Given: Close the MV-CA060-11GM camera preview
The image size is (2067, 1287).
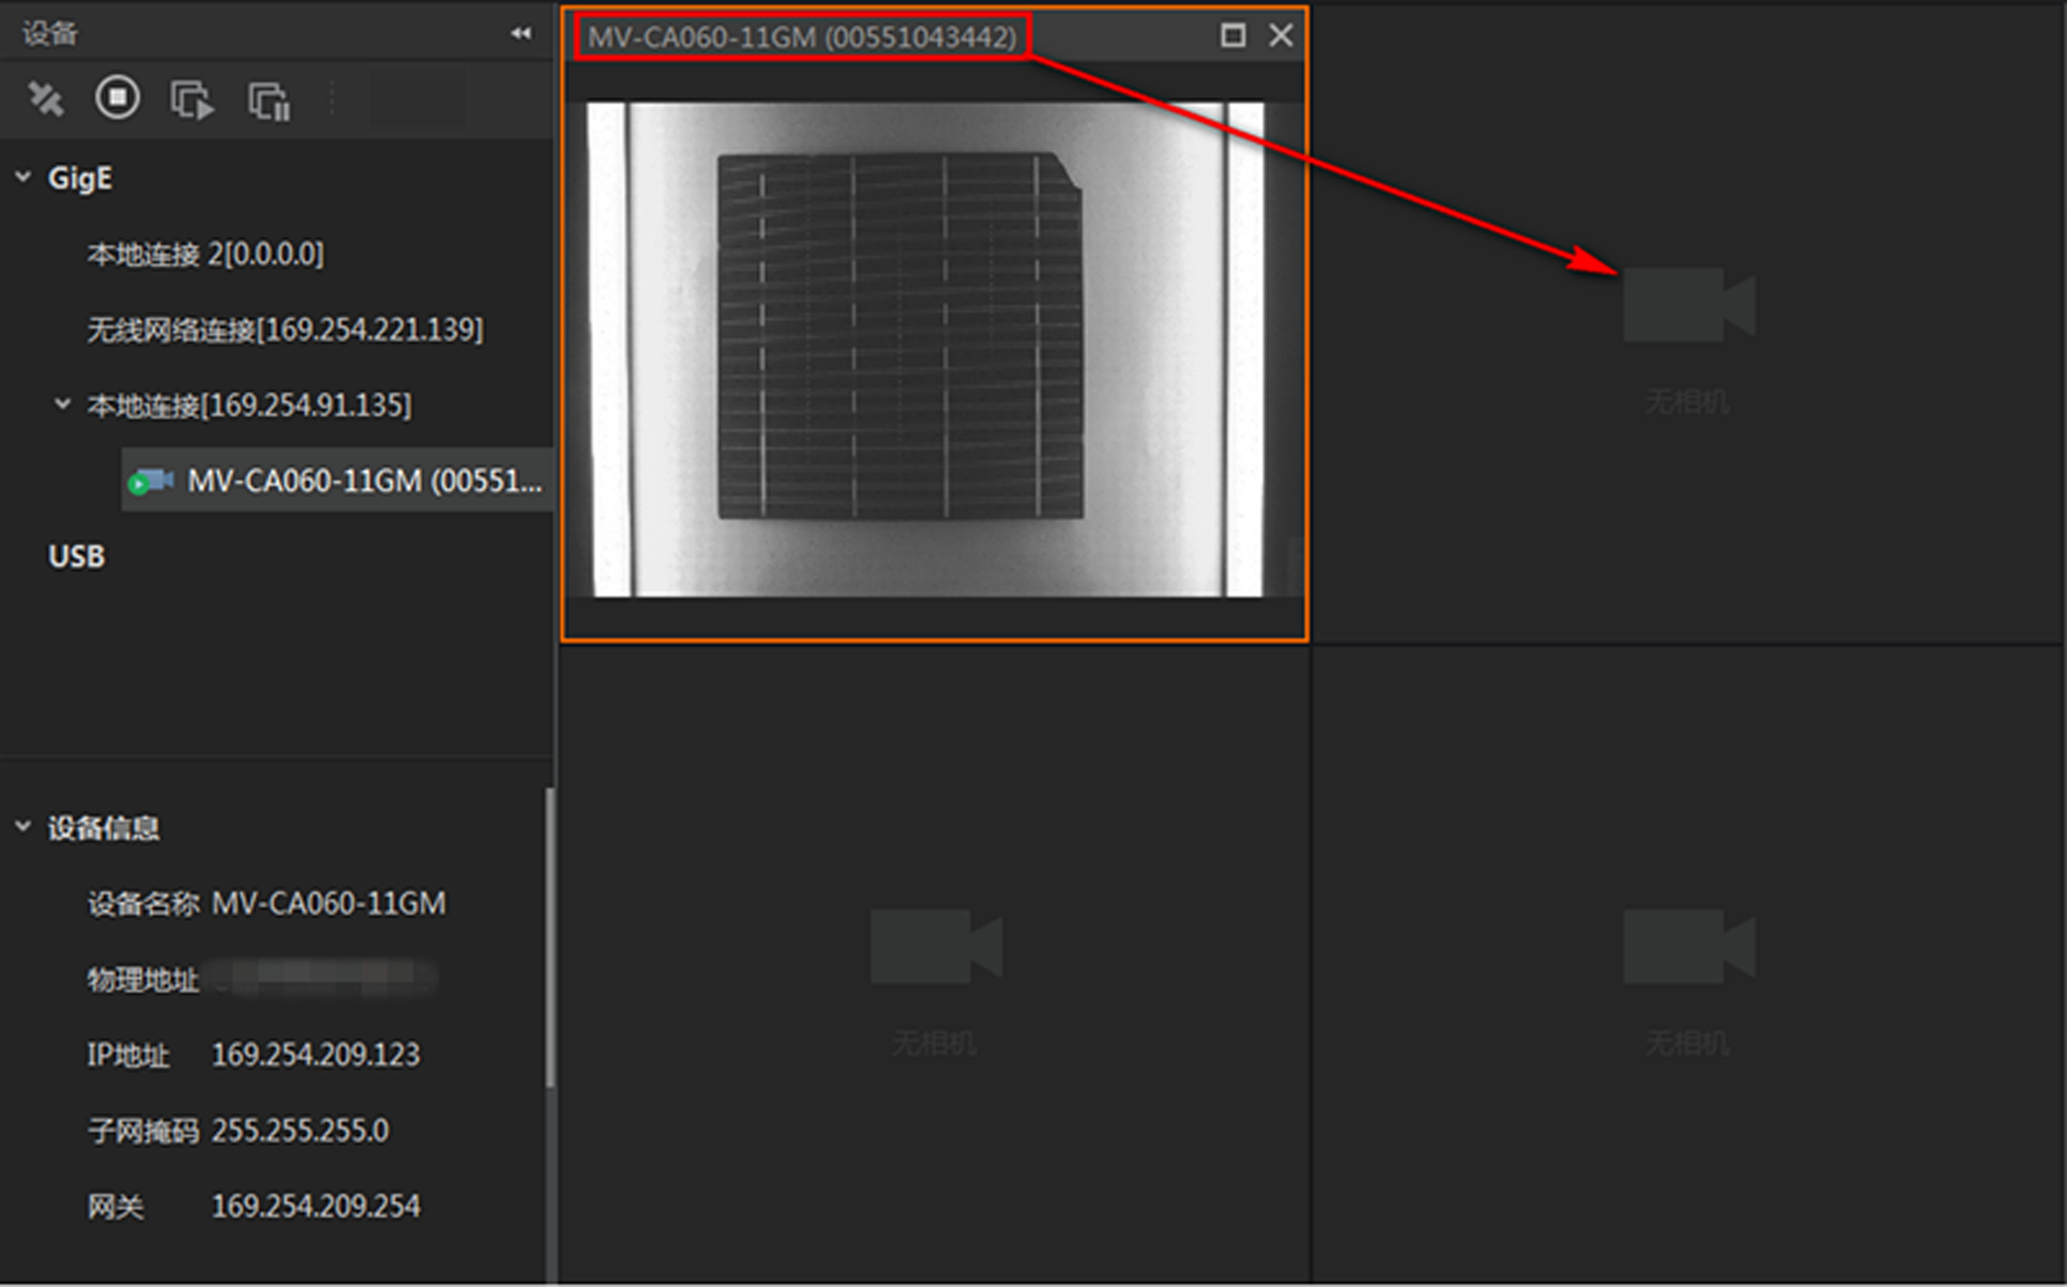Looking at the screenshot, I should tap(1281, 36).
